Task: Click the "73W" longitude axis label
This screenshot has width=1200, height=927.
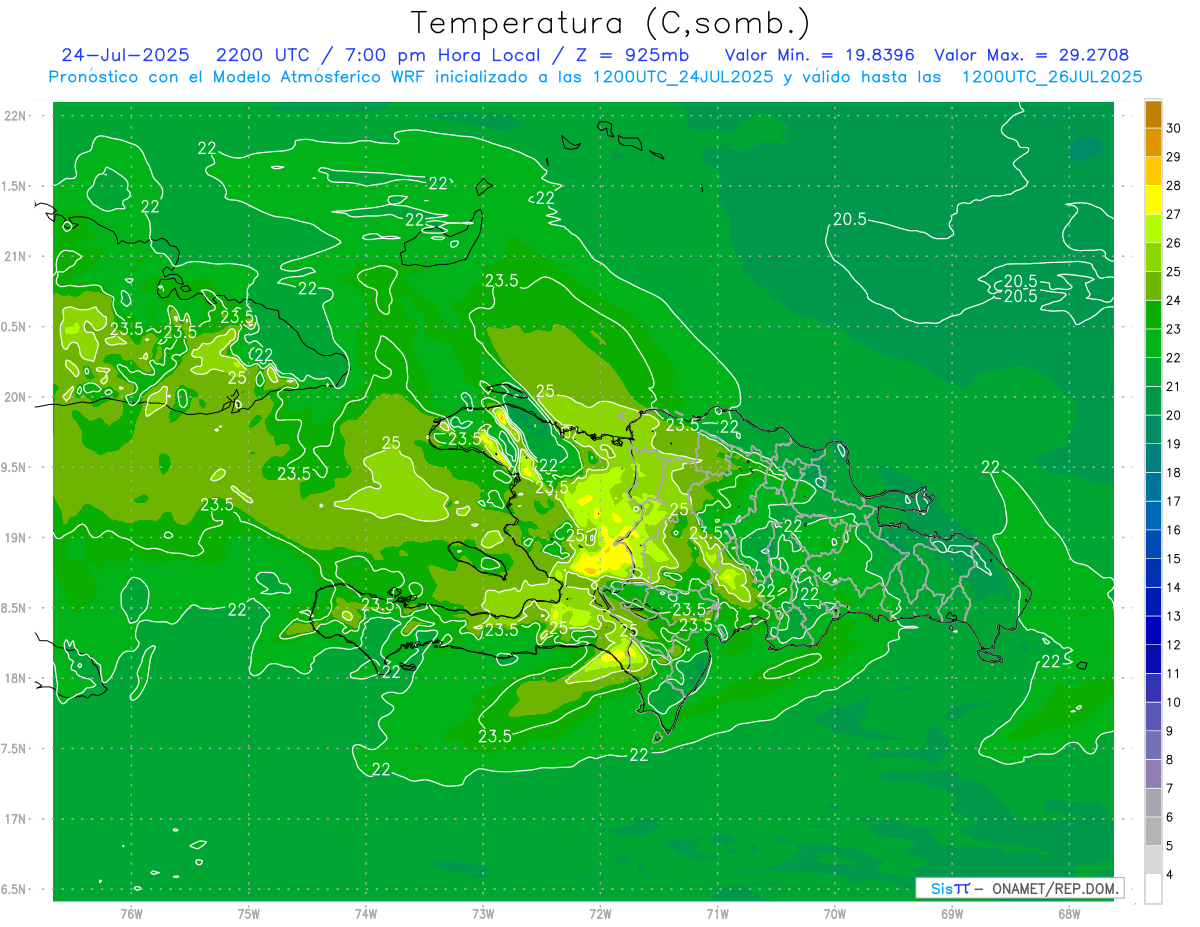Action: pyautogui.click(x=483, y=914)
